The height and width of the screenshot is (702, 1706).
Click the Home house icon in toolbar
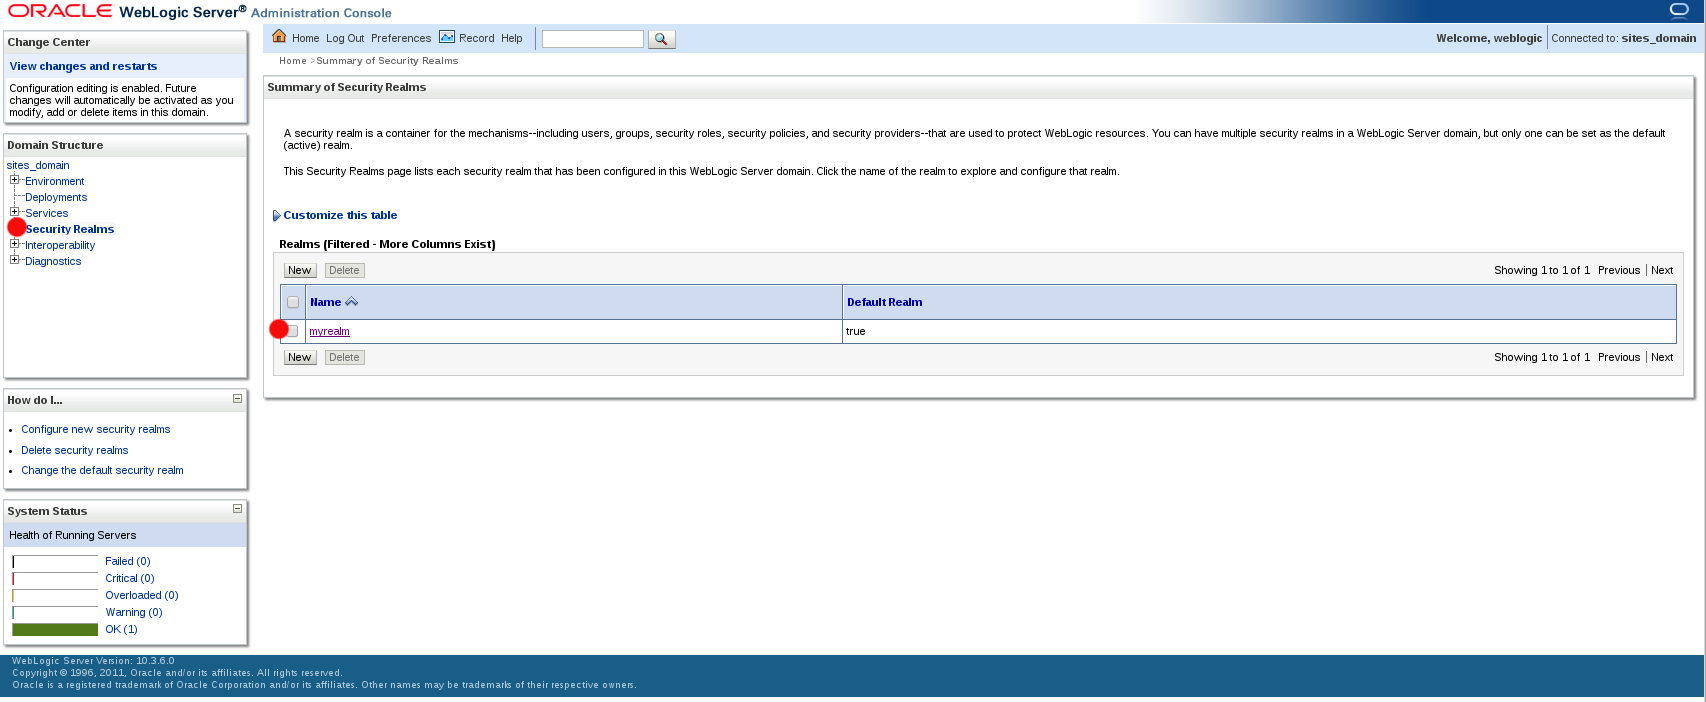point(280,37)
